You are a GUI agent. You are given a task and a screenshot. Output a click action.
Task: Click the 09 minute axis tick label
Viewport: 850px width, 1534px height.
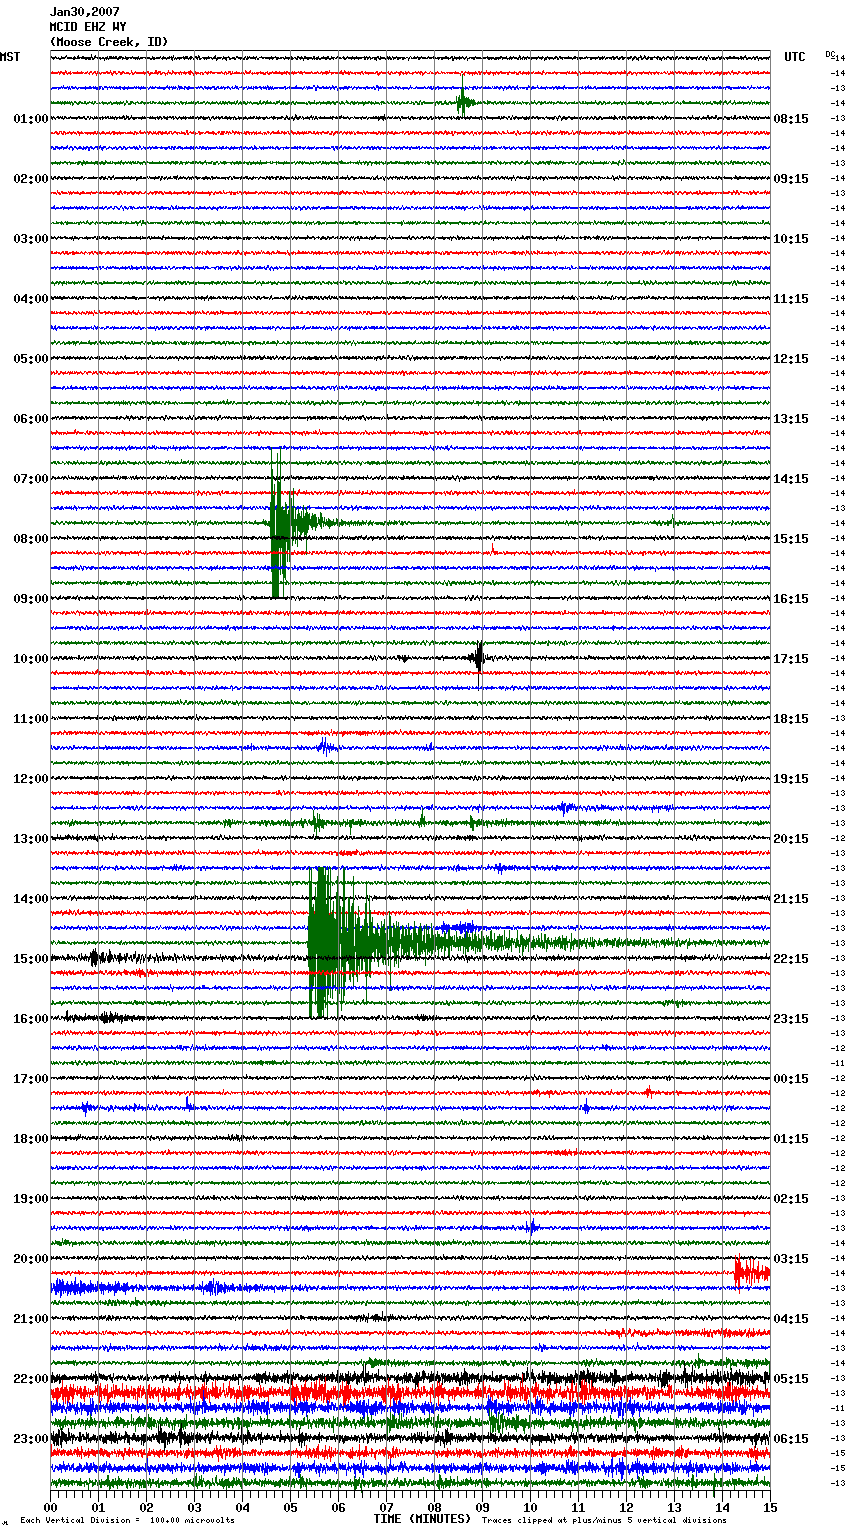pos(483,1507)
